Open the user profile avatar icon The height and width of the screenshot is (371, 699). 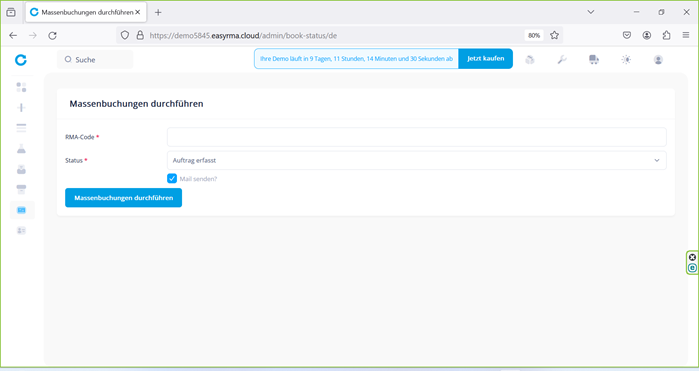pyautogui.click(x=658, y=59)
